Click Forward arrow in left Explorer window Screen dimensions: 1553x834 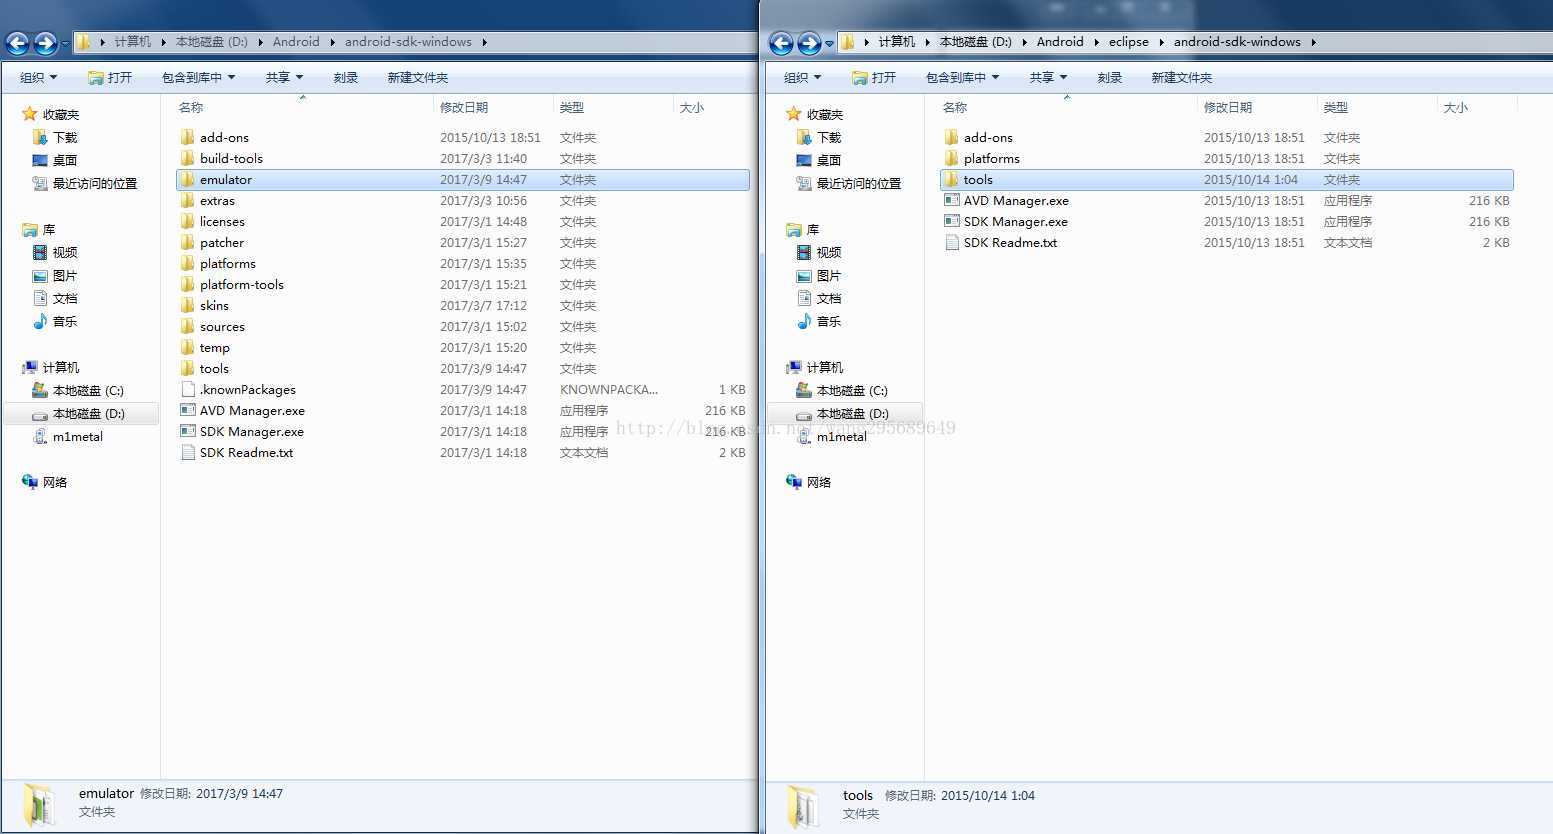(45, 43)
